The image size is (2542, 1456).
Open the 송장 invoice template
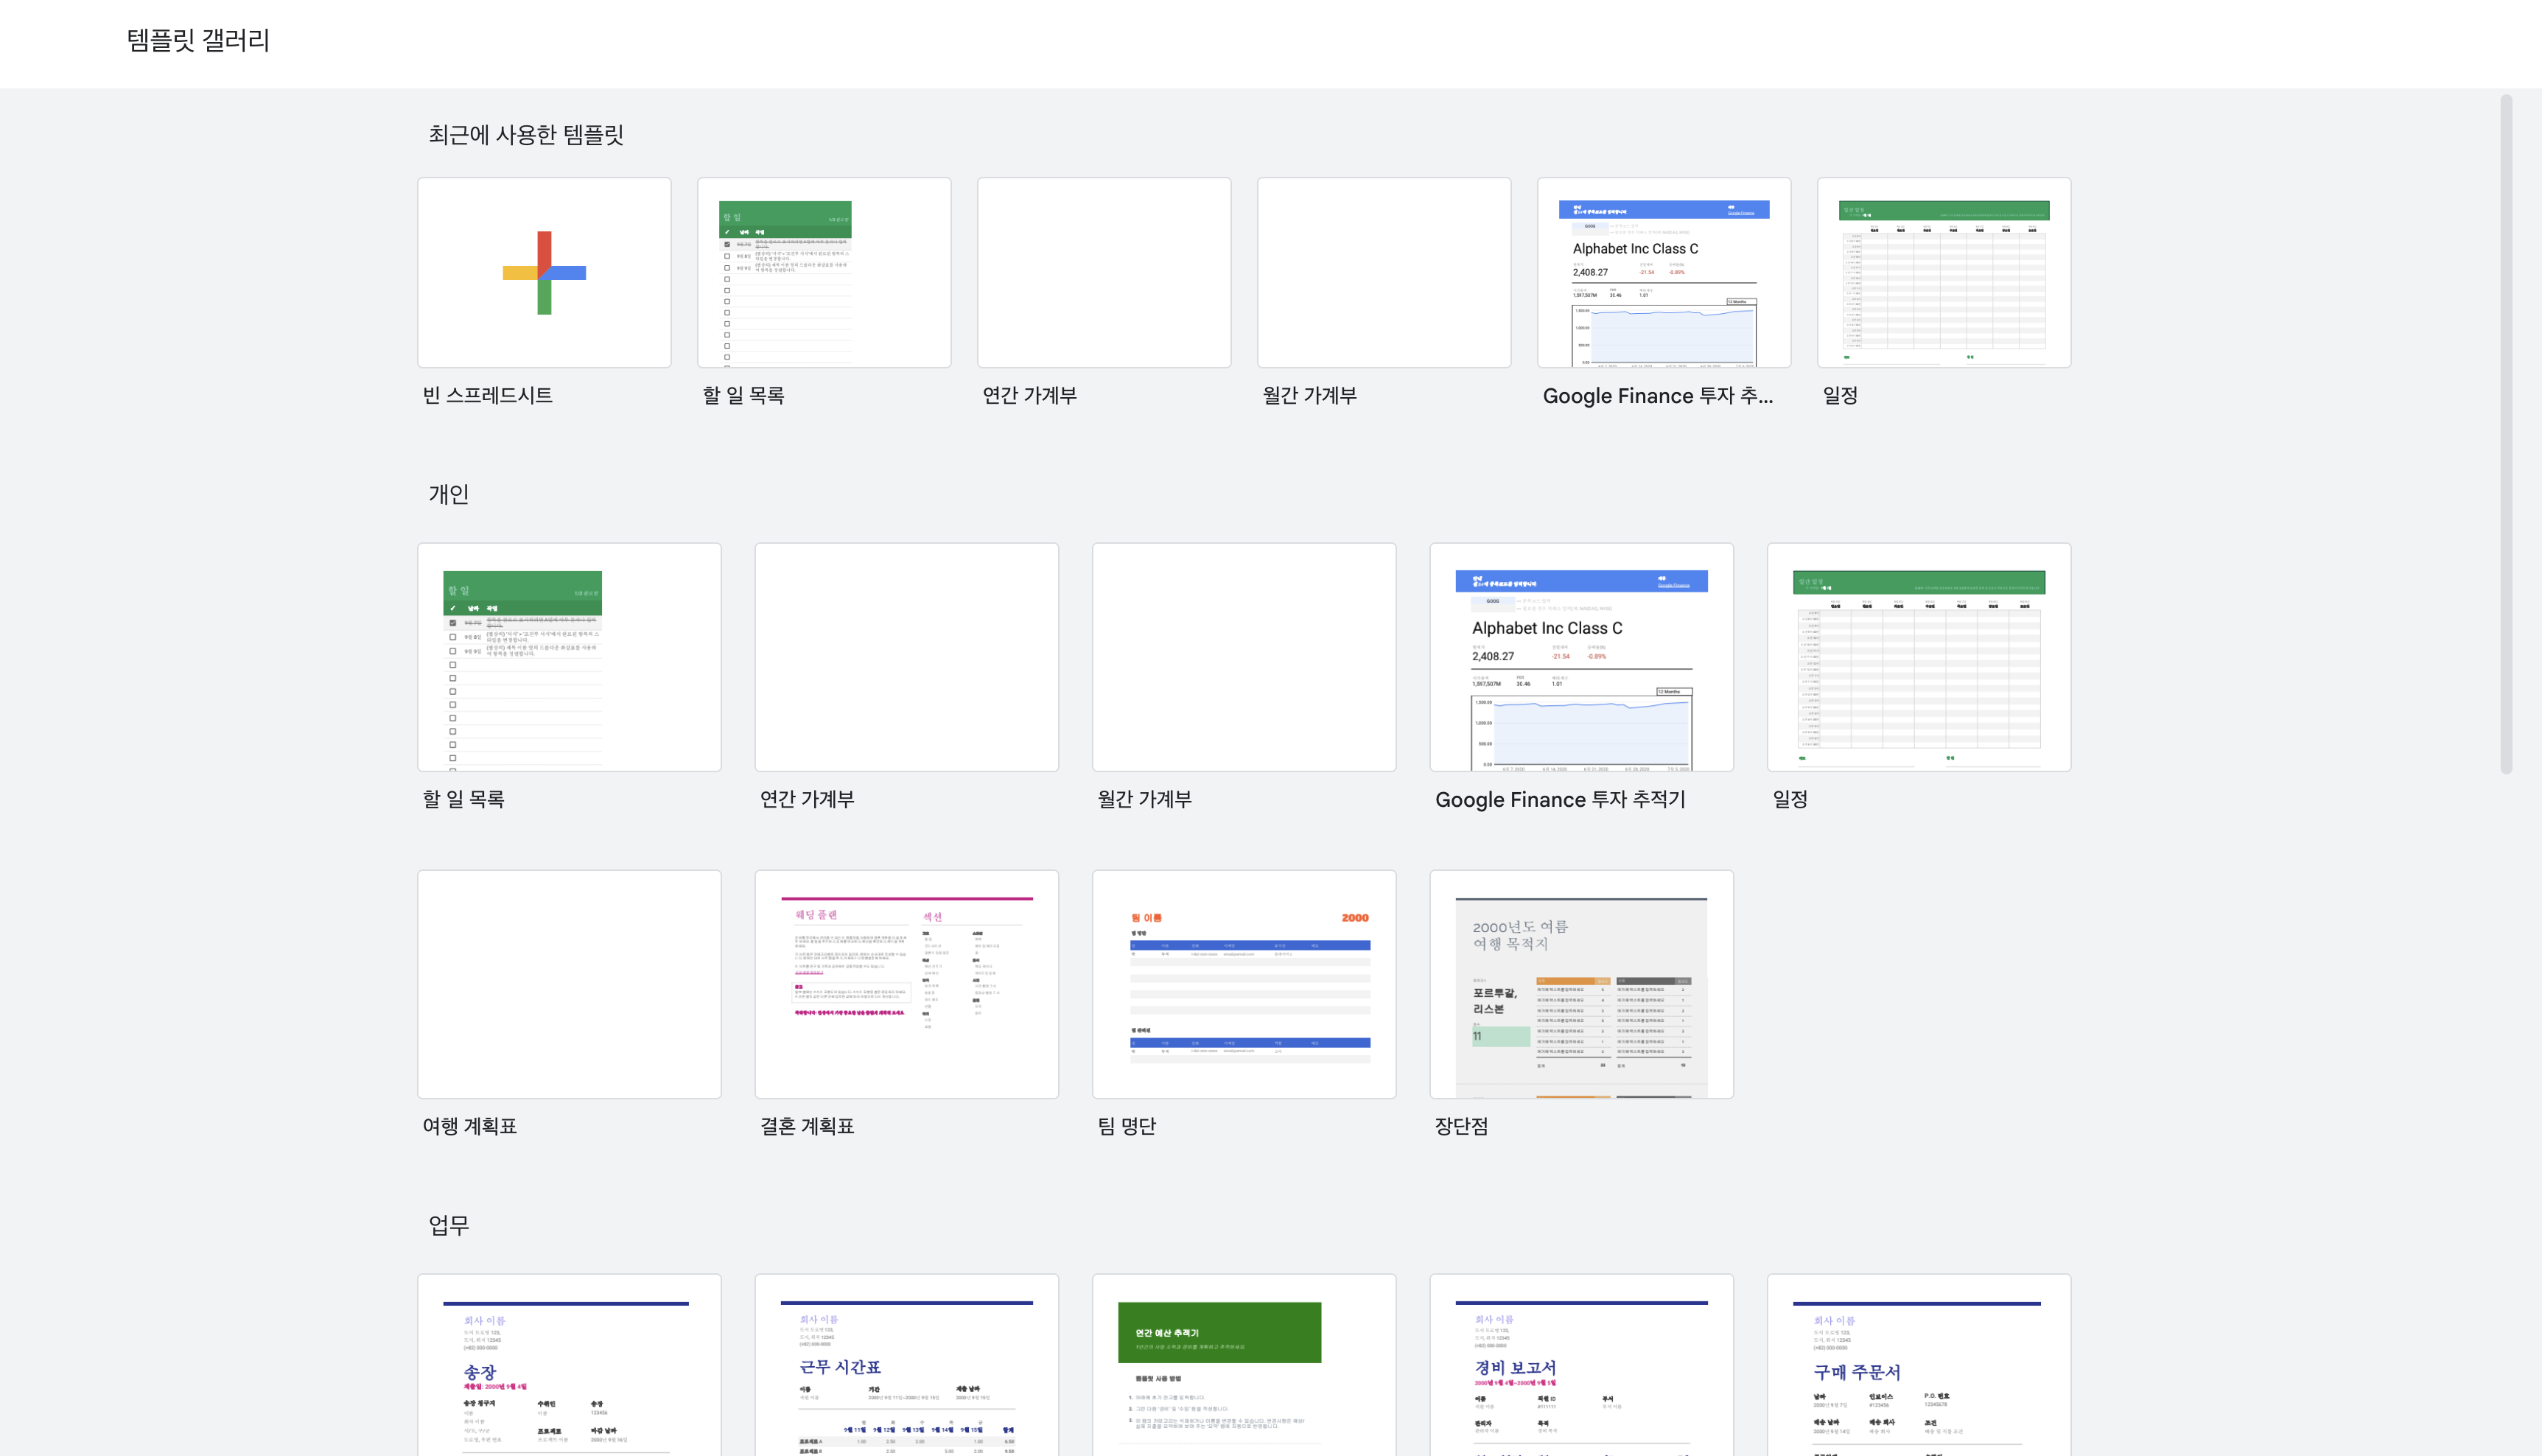point(569,1365)
